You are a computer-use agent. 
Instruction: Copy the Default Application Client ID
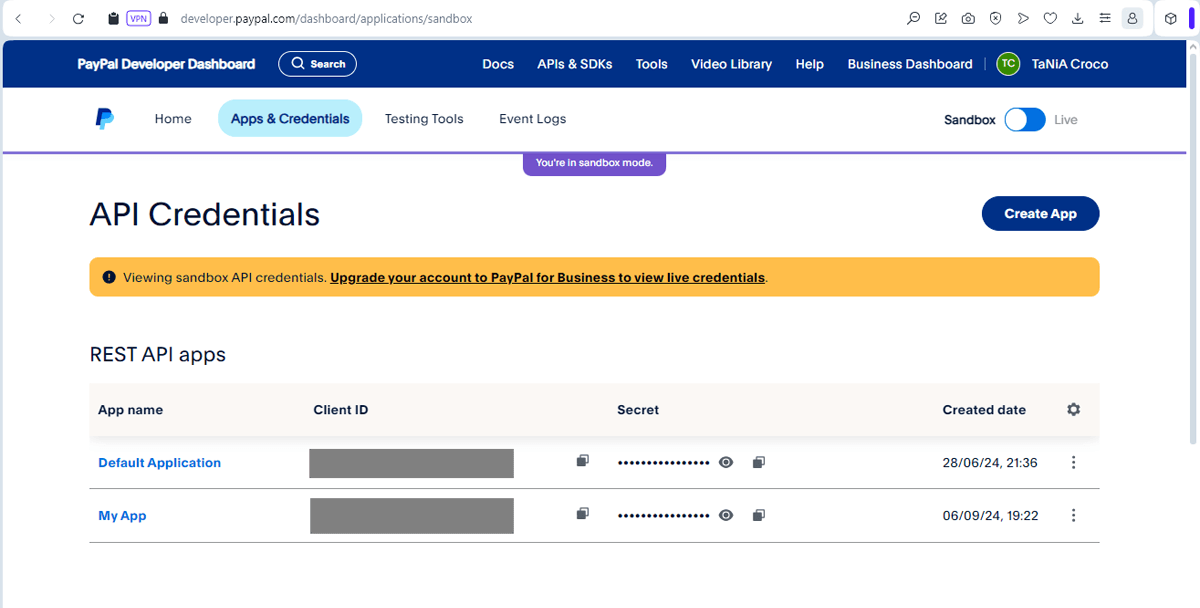pyautogui.click(x=581, y=458)
